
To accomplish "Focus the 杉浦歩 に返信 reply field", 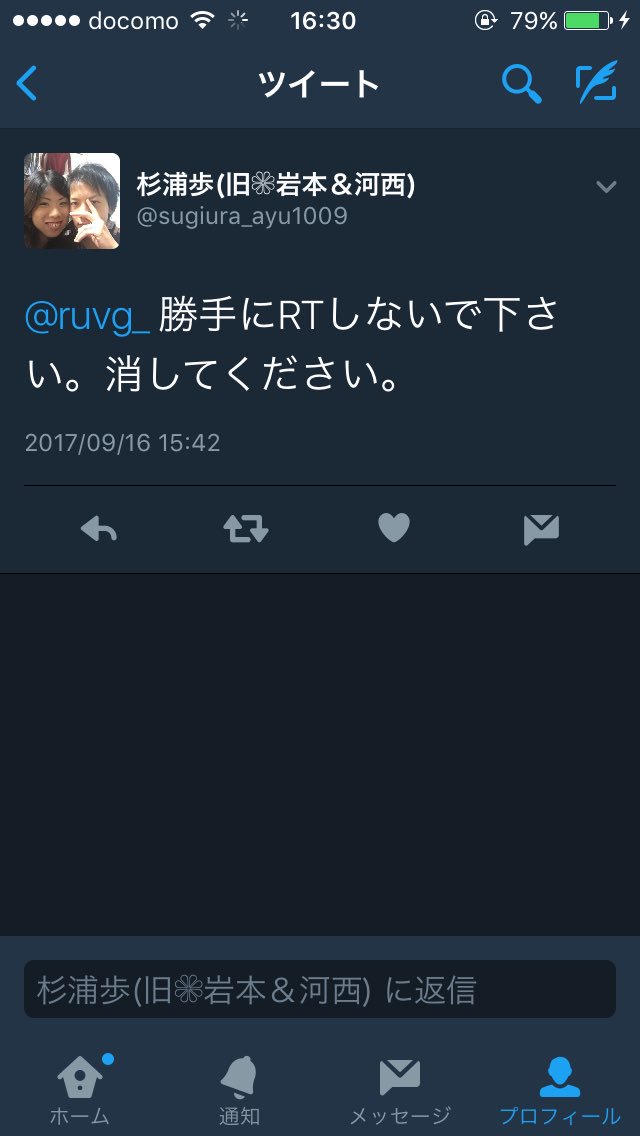I will pos(320,990).
